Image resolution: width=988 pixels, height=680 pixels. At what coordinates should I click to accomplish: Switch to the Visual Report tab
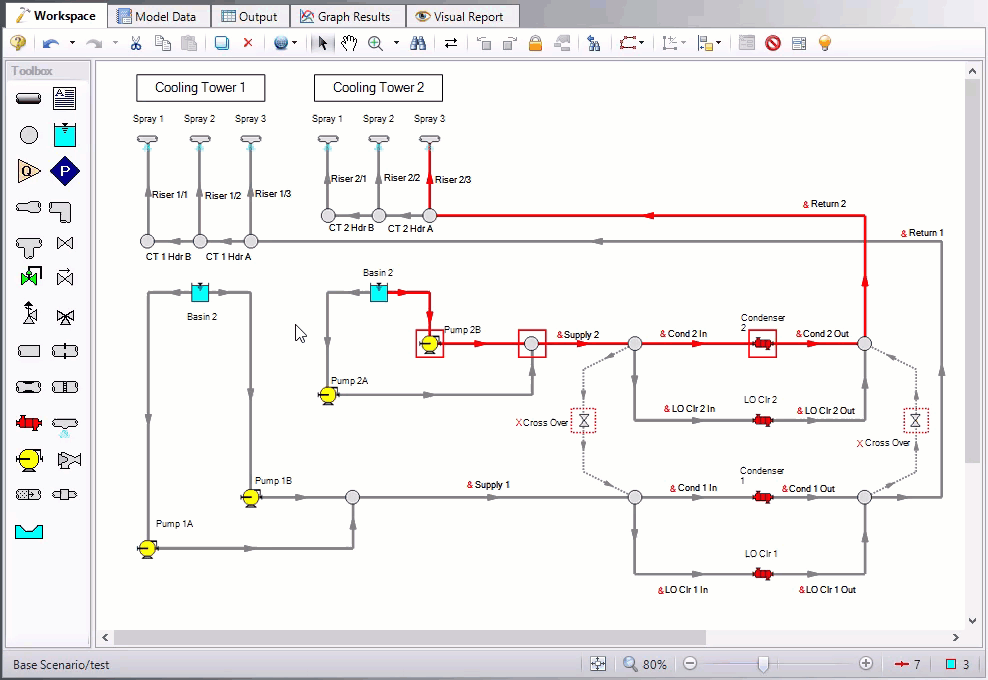(460, 16)
